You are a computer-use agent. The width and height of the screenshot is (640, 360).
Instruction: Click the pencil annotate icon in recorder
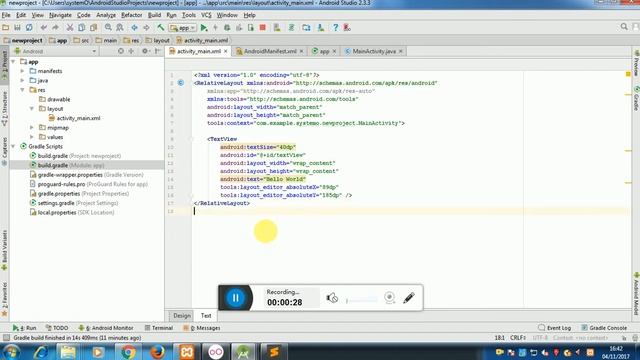pos(409,298)
